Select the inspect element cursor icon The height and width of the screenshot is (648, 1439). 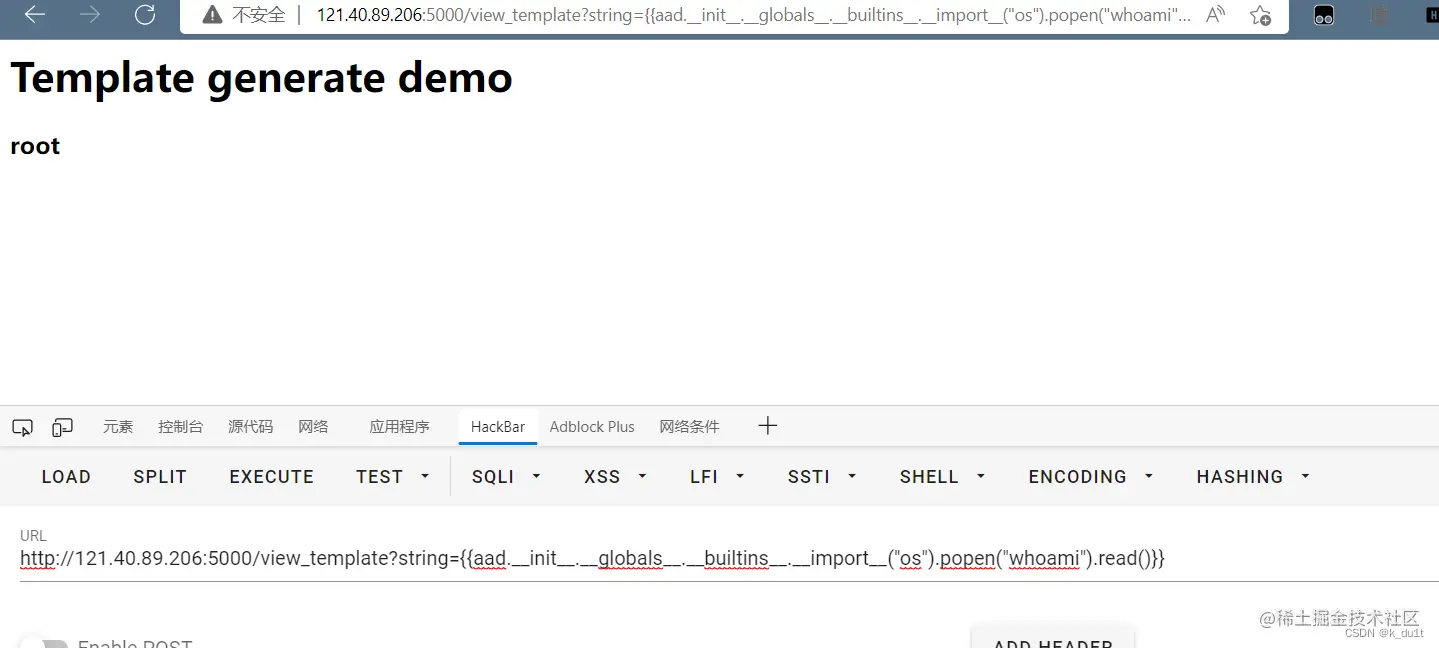pyautogui.click(x=22, y=427)
